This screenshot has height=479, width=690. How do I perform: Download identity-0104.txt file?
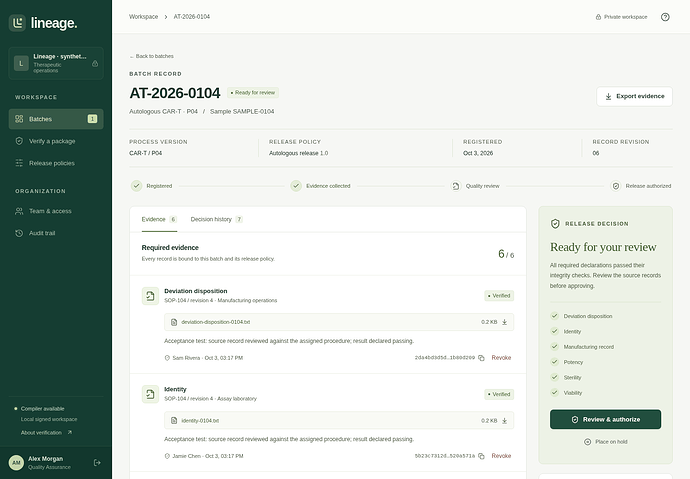tap(504, 420)
